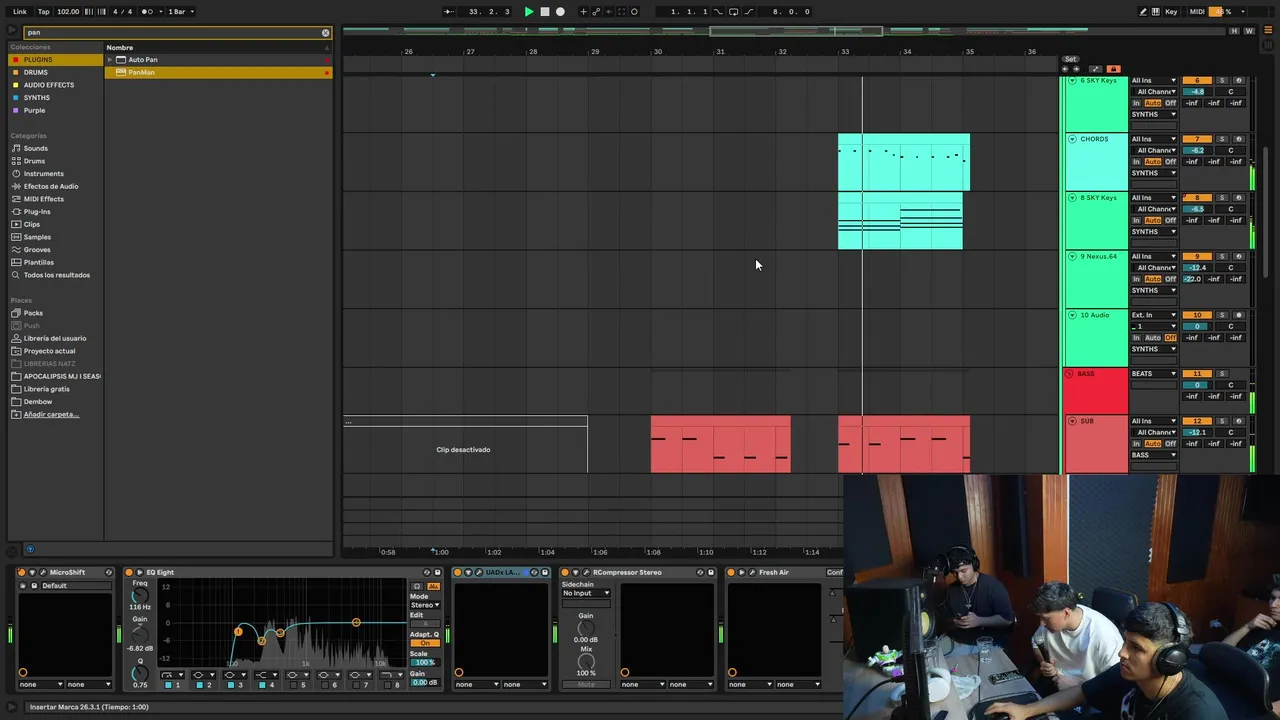Toggle MicroShift device activator

(23, 573)
